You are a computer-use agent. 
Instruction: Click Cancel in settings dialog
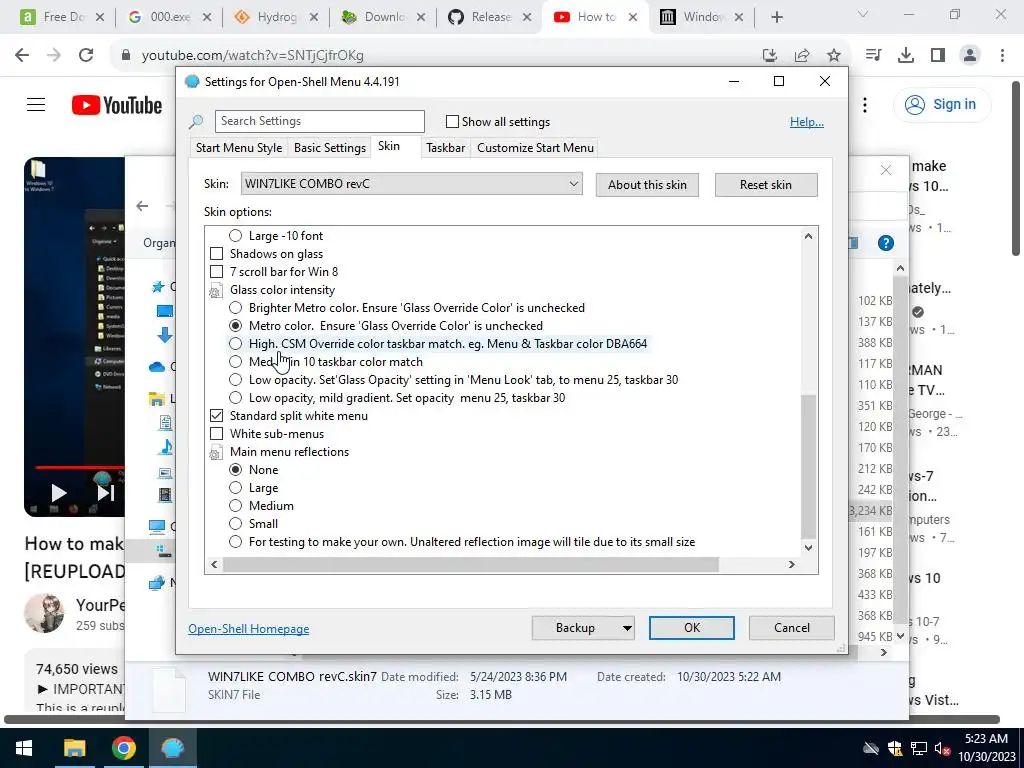(x=792, y=628)
